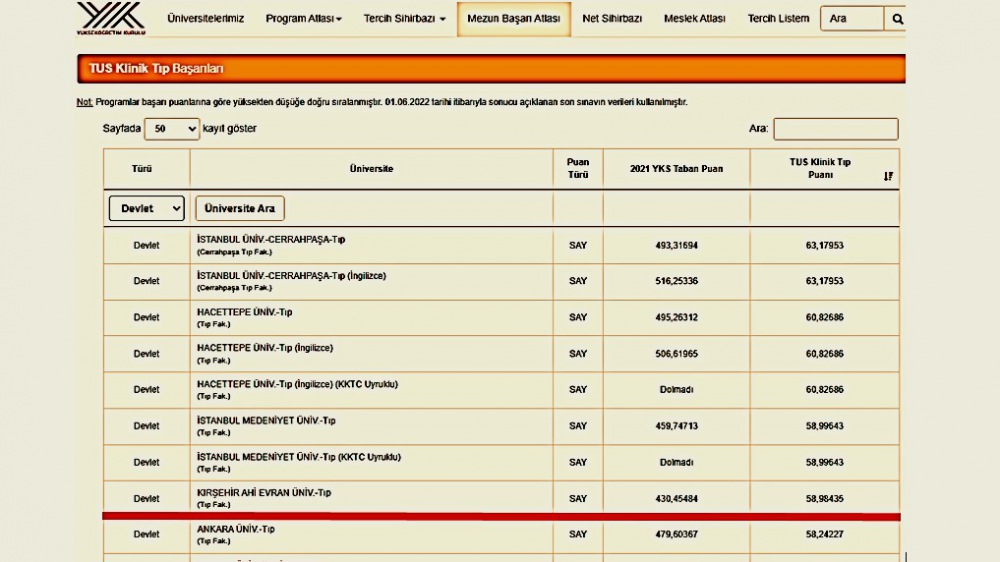Screen dimensions: 1000x562
Task: Click the YÖK logo
Action: 111,18
